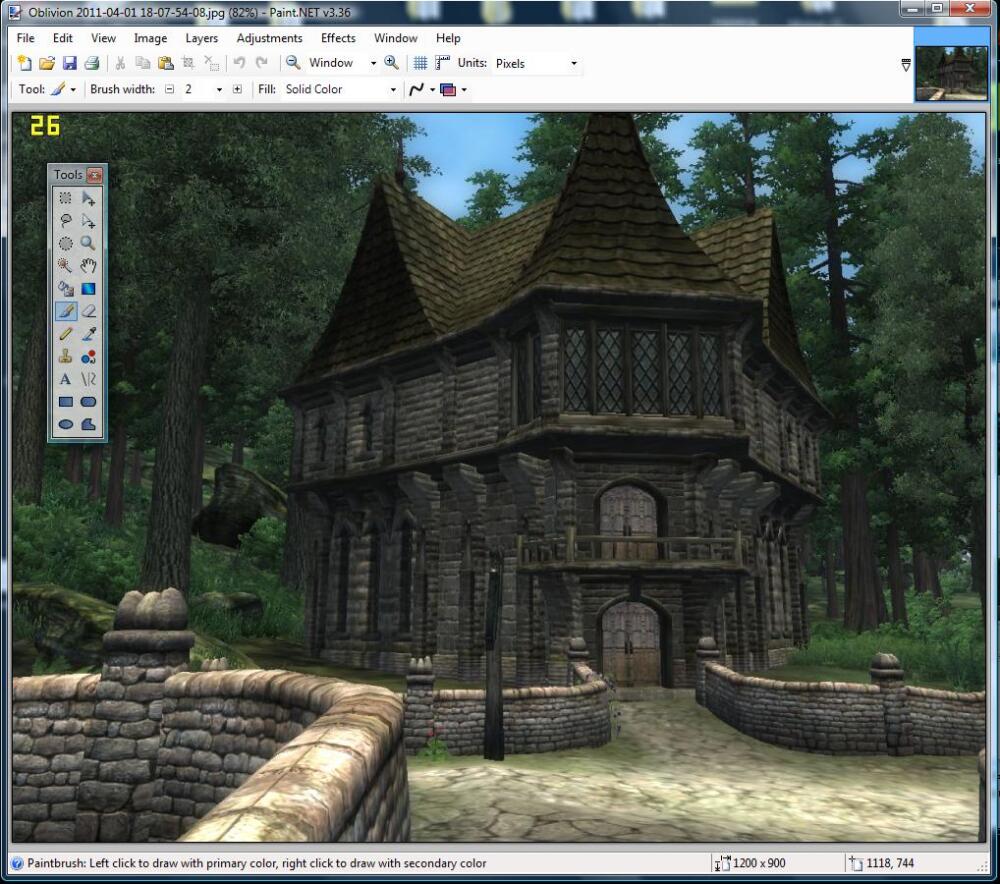The height and width of the screenshot is (884, 1000).
Task: Deselect all using the toolbar icon
Action: click(x=211, y=63)
